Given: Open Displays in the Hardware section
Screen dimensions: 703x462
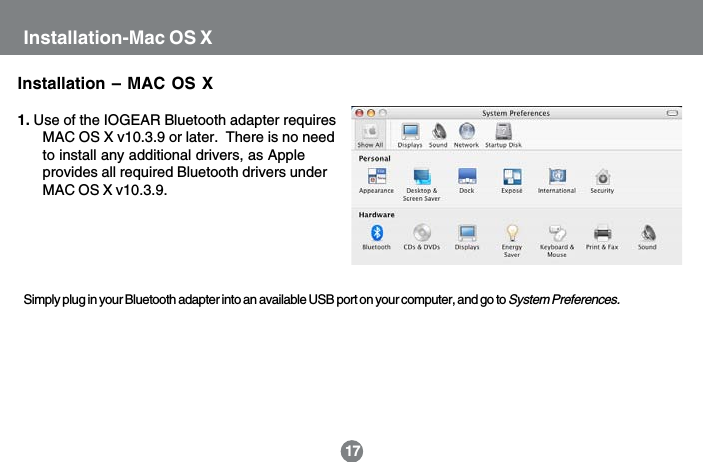Looking at the screenshot, I should [x=467, y=237].
